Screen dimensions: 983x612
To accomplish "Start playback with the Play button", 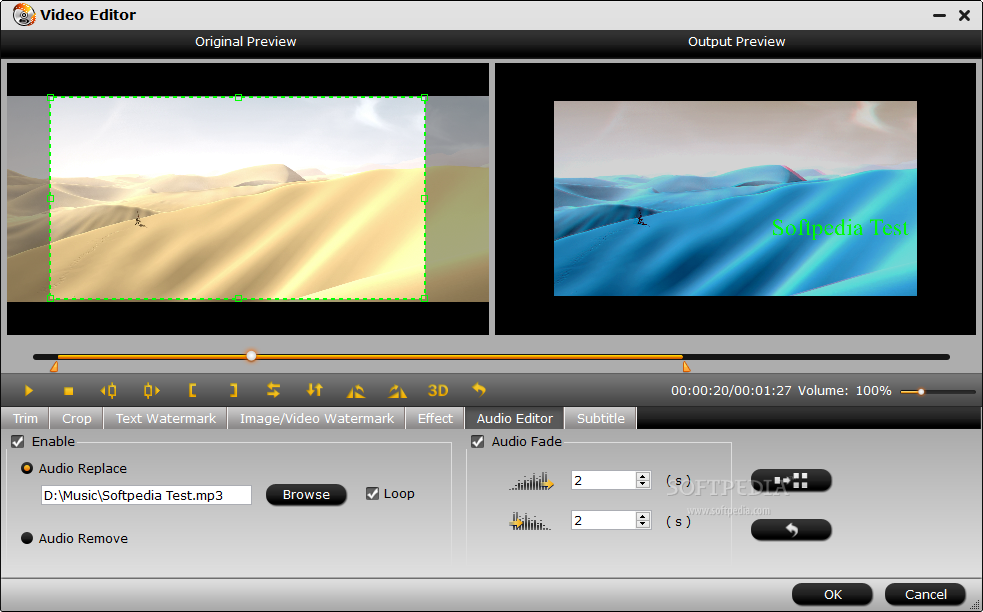I will 28,391.
